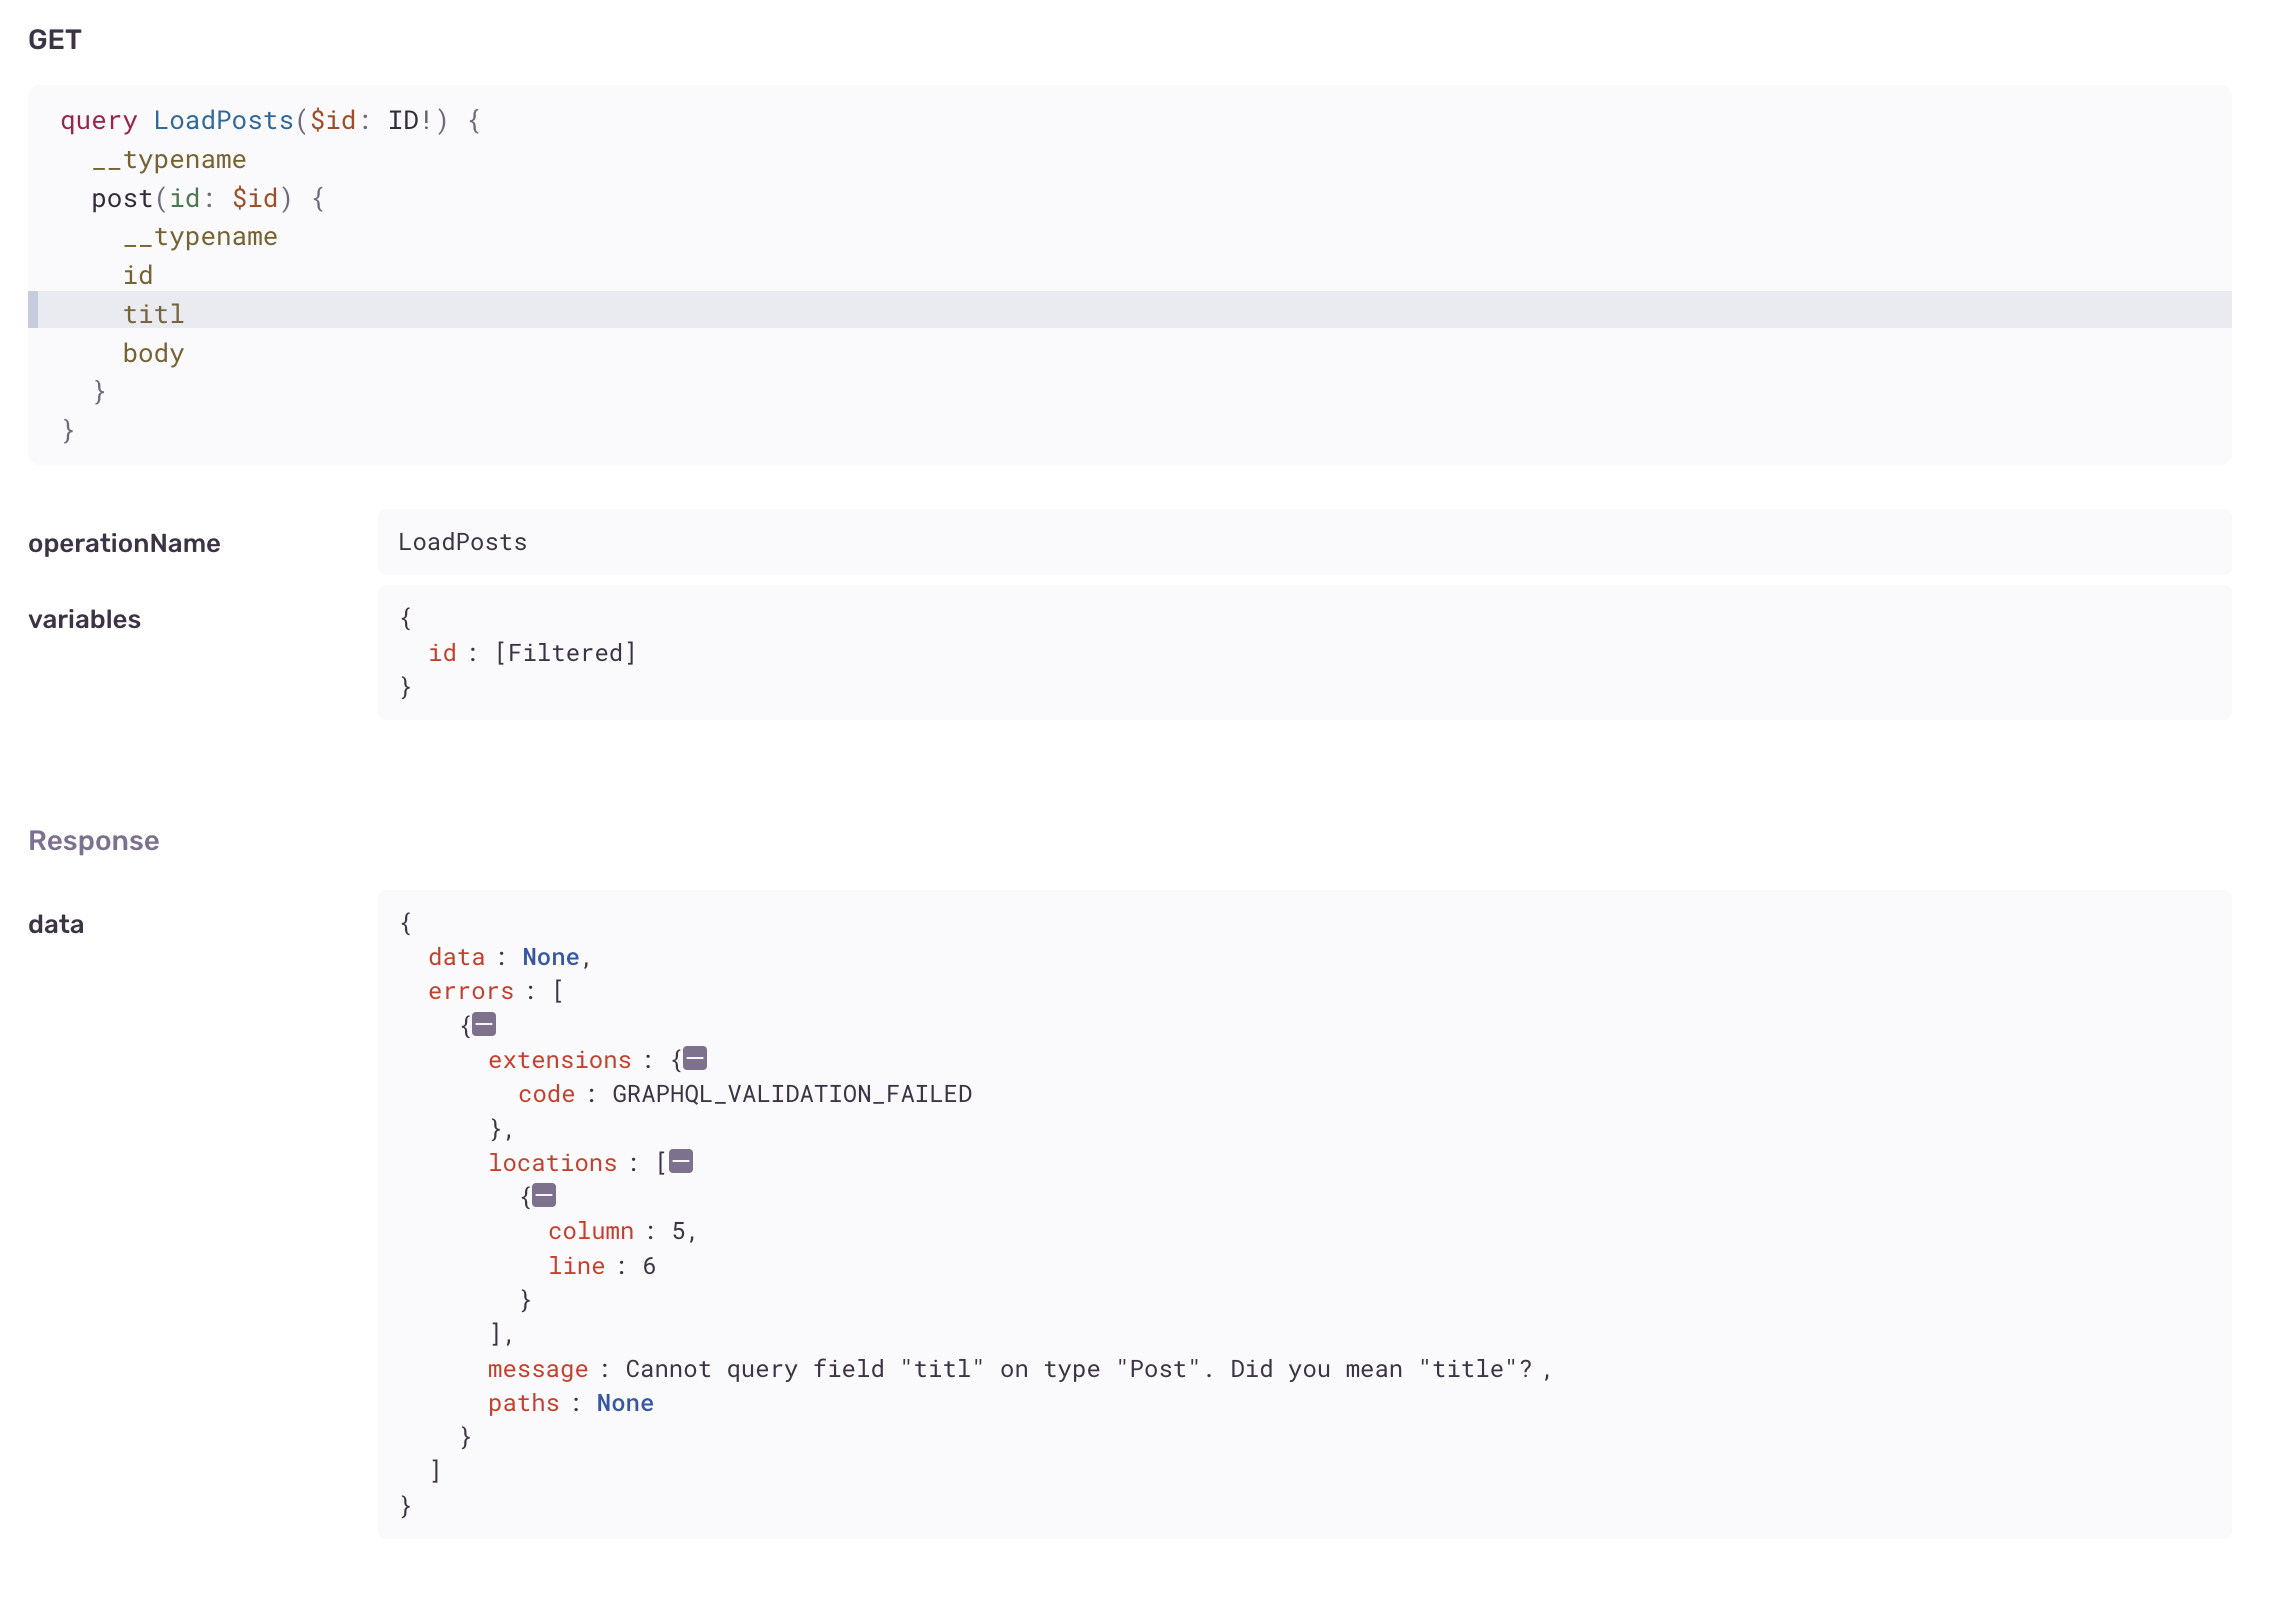Click the body field in the query
2270x1614 pixels.
(x=153, y=353)
